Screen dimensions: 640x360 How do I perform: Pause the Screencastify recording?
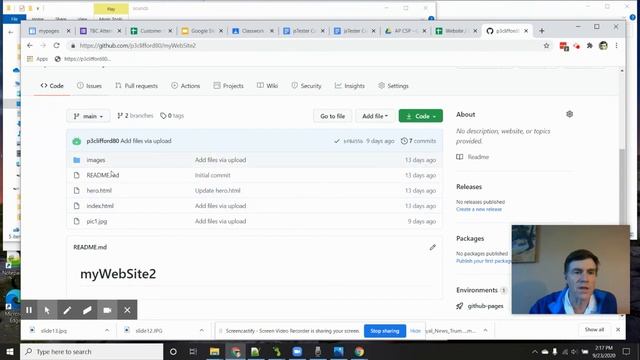pos(29,310)
